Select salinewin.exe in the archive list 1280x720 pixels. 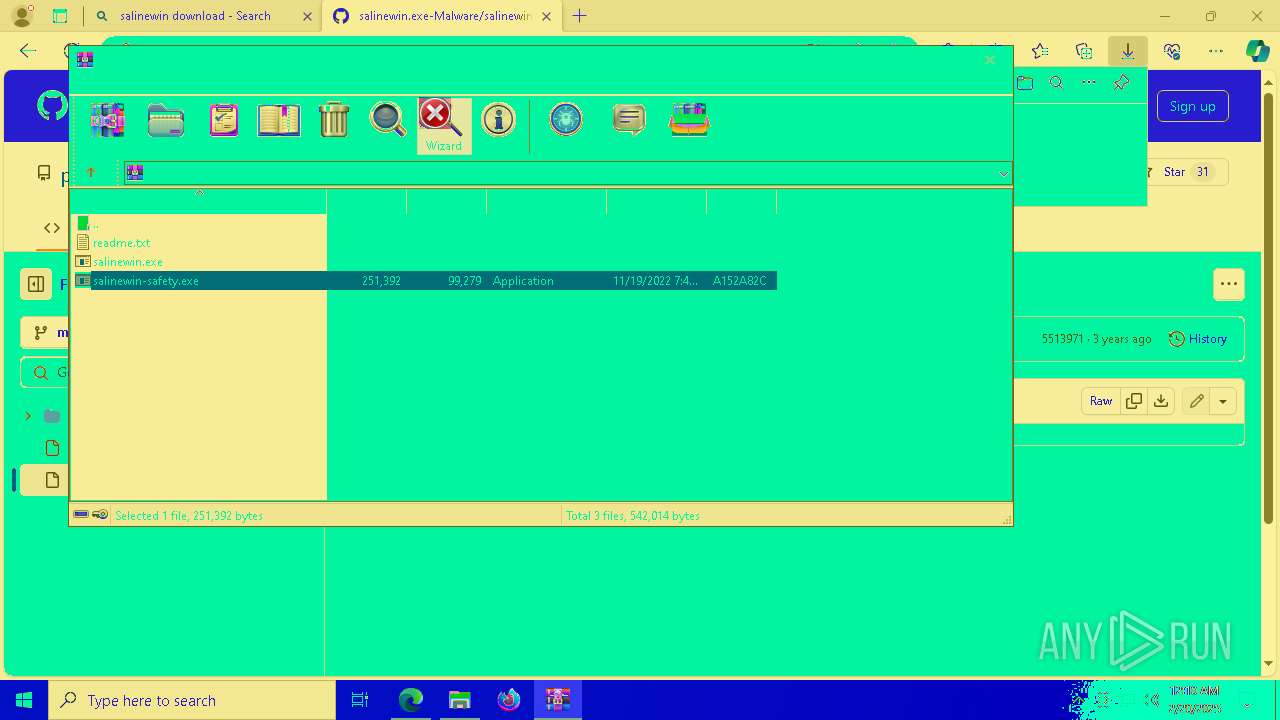(127, 262)
